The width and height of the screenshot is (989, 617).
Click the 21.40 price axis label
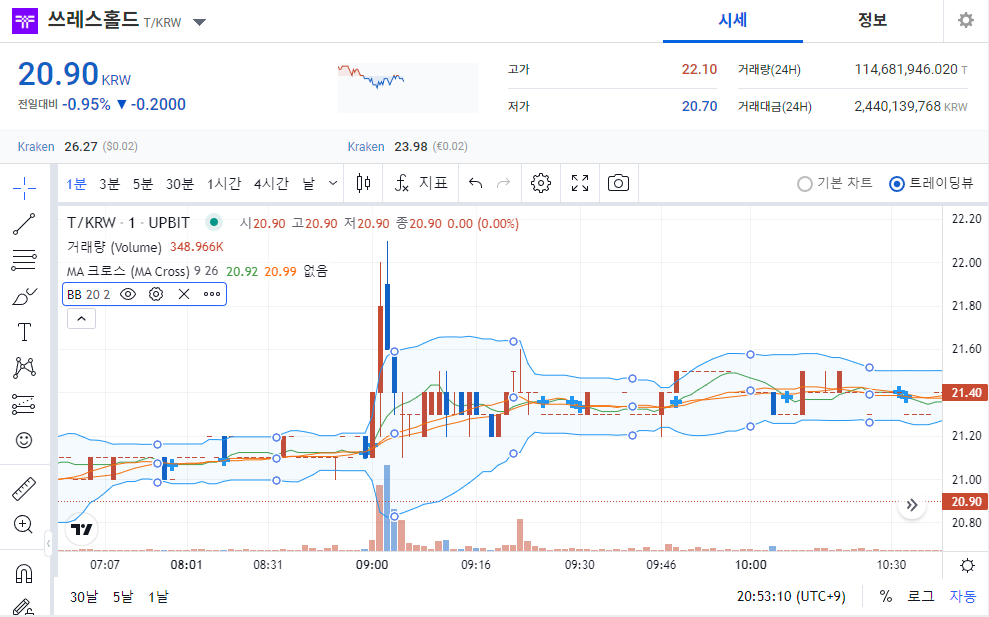point(964,392)
